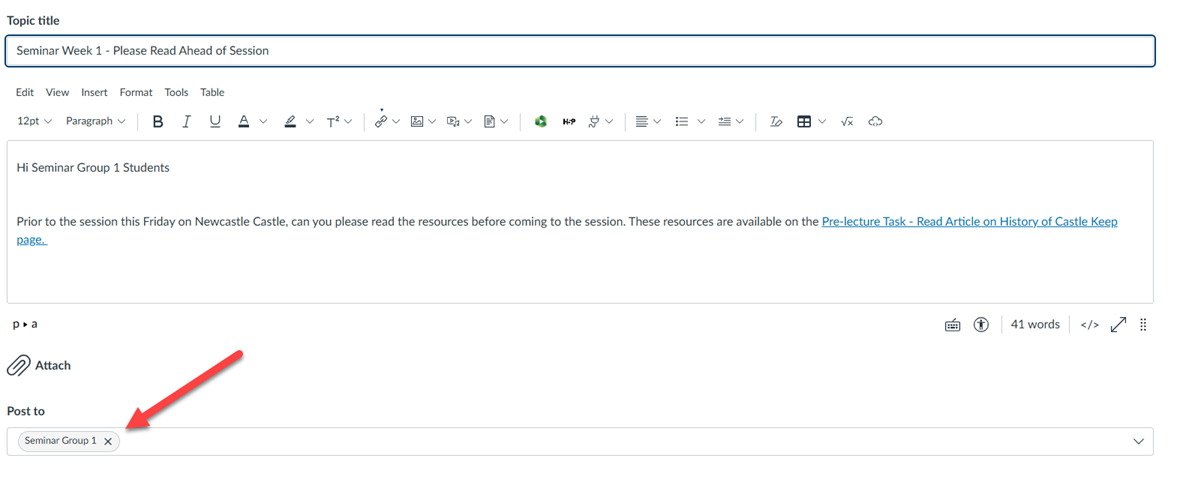Click the text alignment icon
1186x479 pixels.
pos(642,121)
